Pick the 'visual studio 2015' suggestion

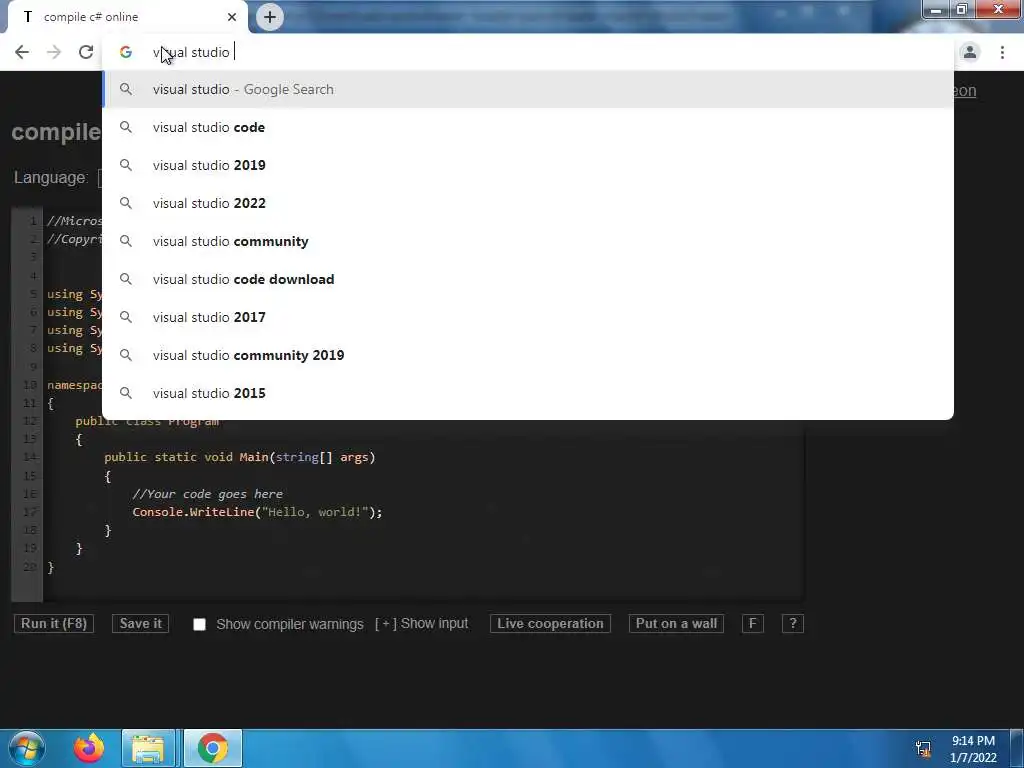pyautogui.click(x=528, y=393)
